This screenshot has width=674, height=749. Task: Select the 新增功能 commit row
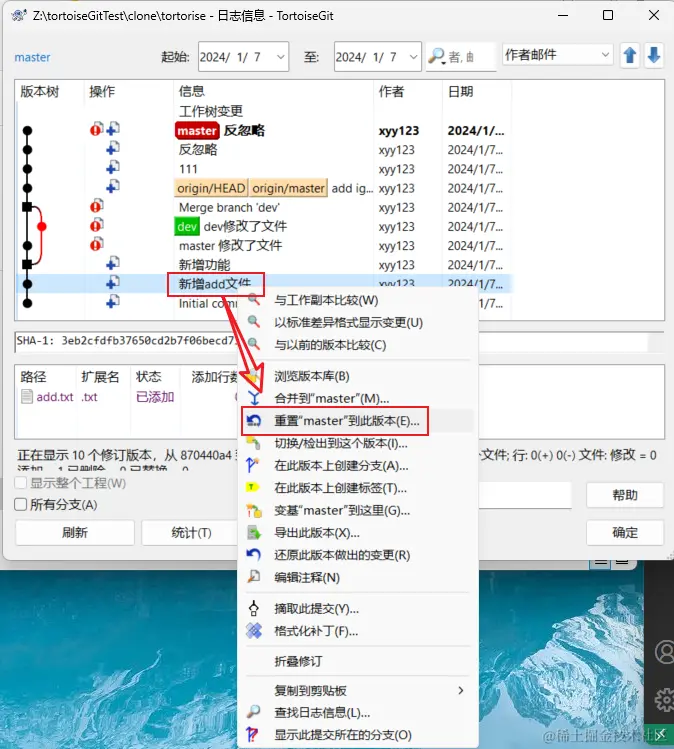(263, 265)
